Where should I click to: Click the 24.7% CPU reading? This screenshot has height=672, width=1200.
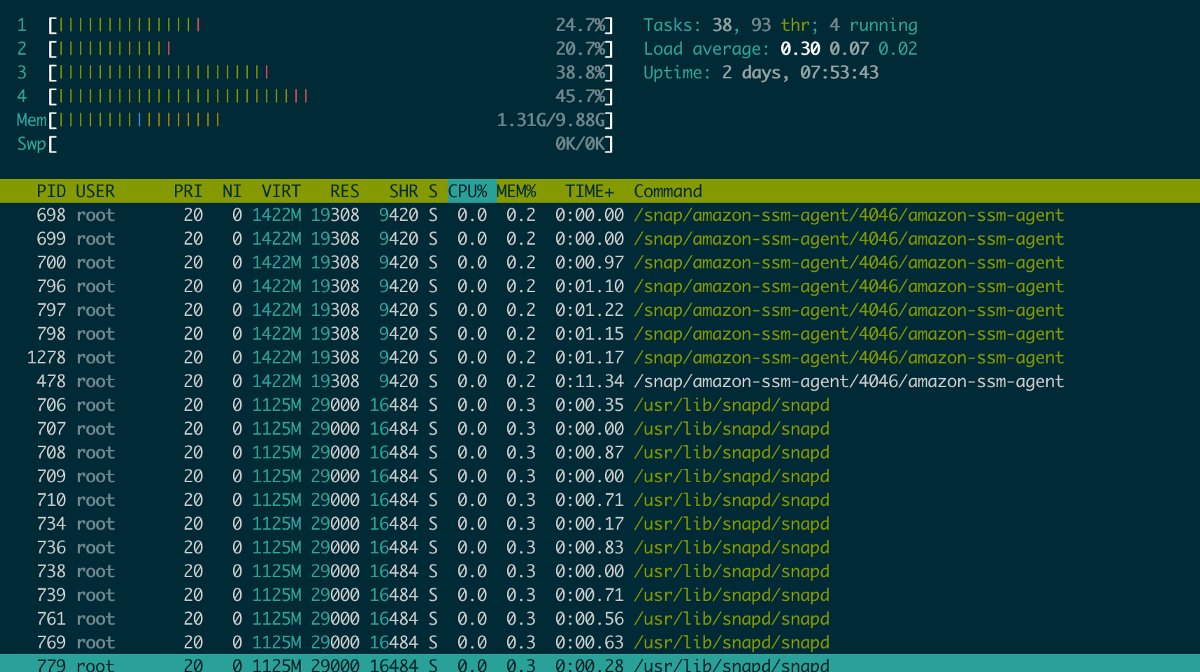581,24
